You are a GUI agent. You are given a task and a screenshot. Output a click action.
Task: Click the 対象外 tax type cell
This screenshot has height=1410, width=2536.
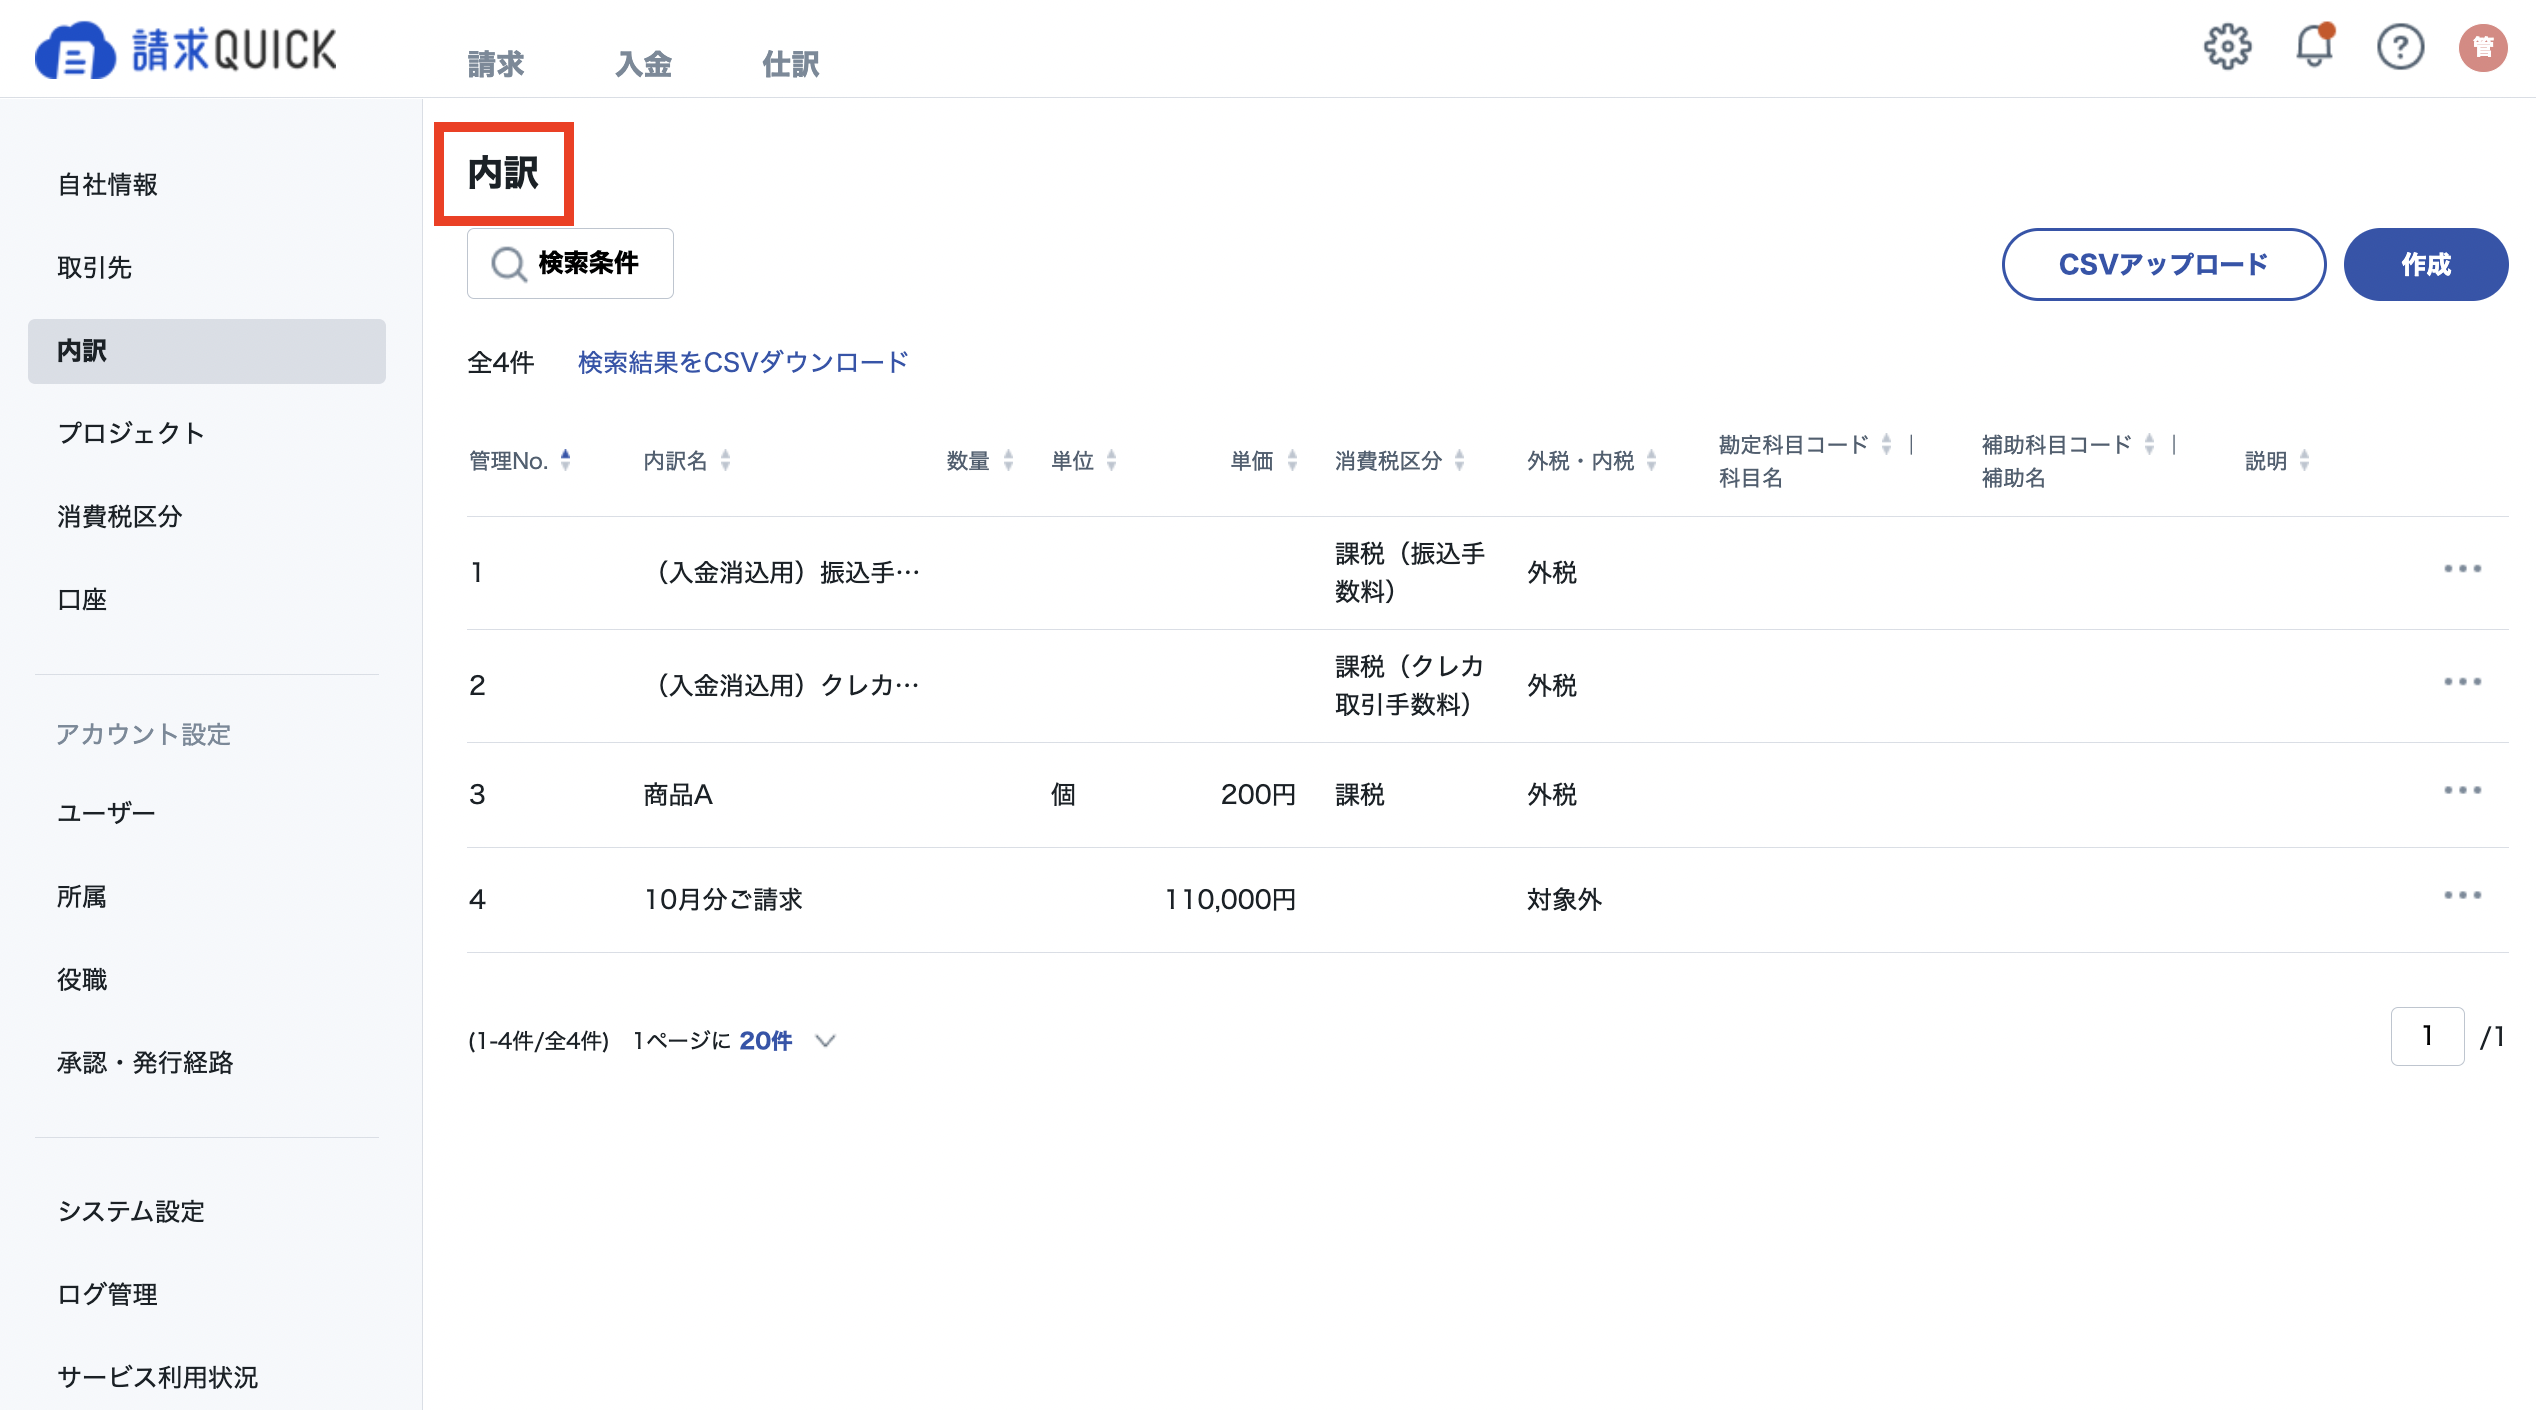[1564, 900]
